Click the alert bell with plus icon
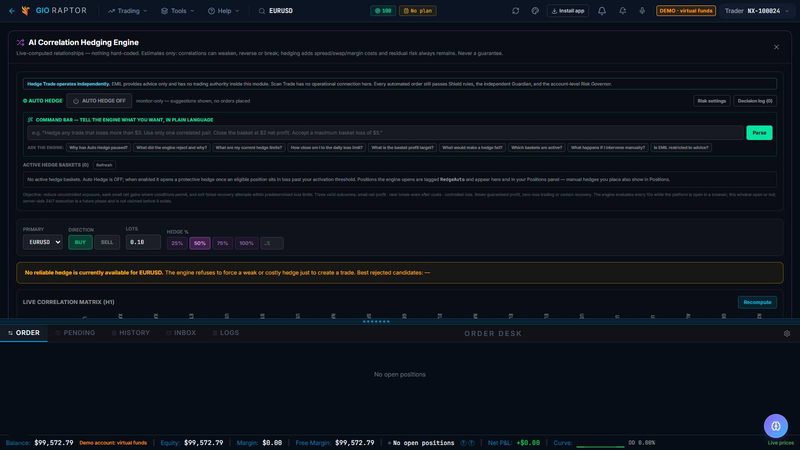800x450 pixels. (622, 11)
